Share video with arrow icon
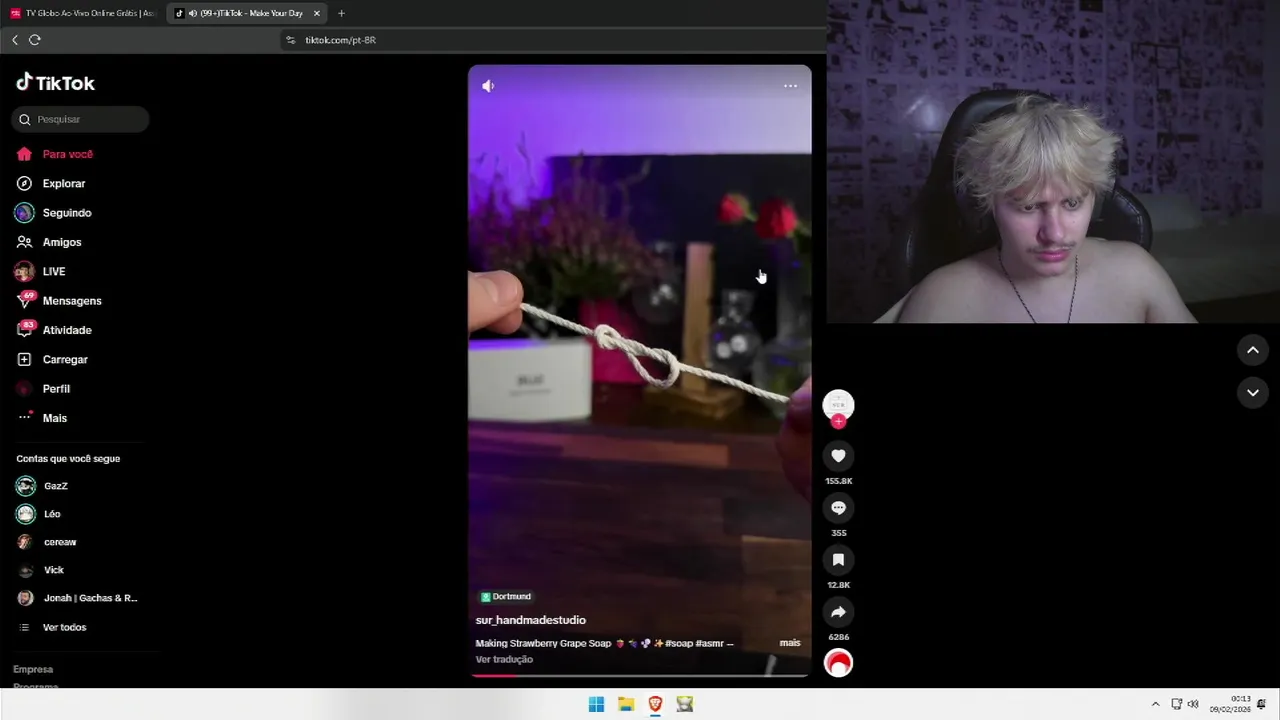Screen dimensions: 1280x720 pos(838,612)
